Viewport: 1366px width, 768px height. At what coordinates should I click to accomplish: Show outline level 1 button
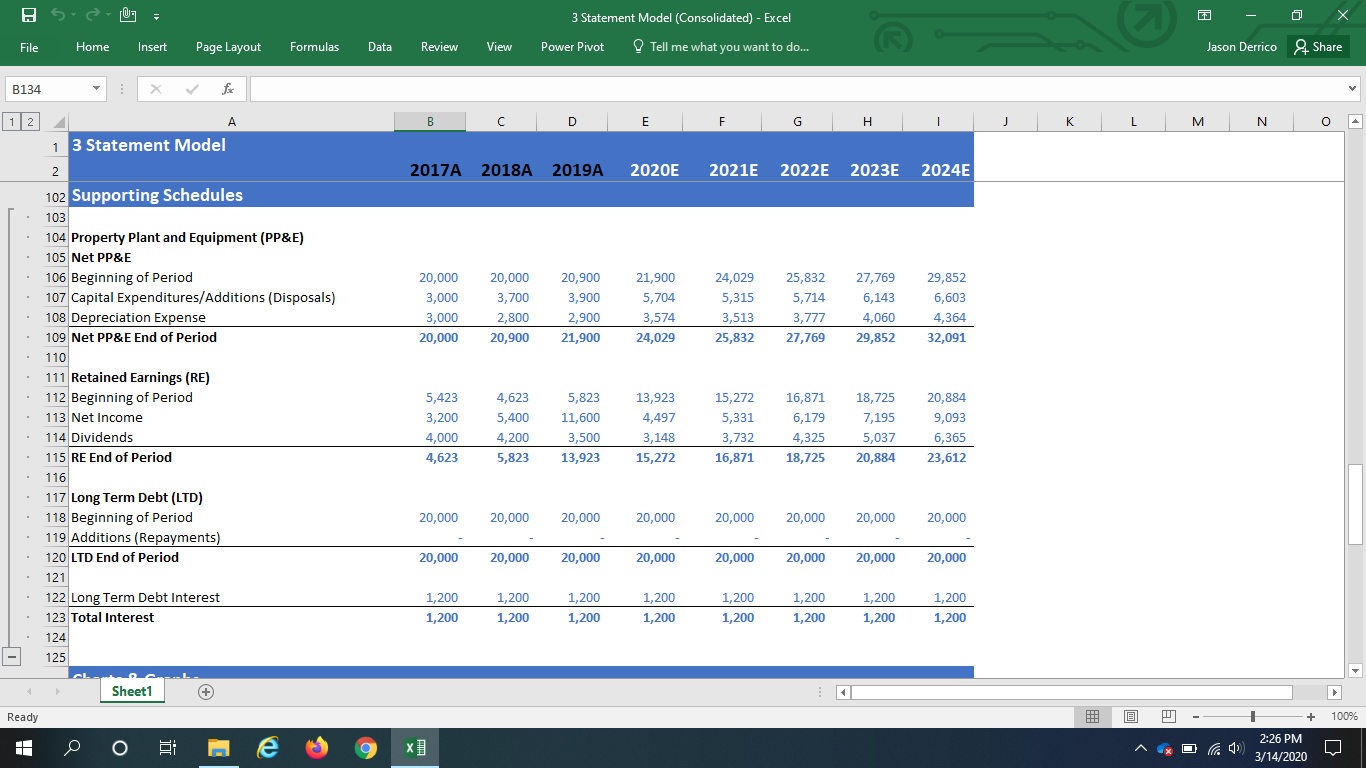click(8, 122)
